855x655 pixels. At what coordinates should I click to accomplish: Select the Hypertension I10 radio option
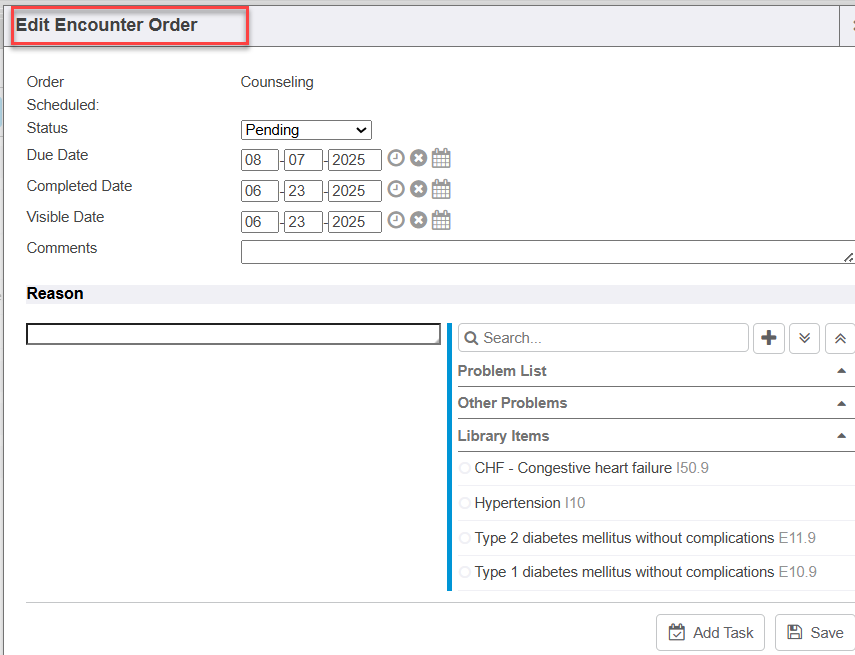coord(465,503)
